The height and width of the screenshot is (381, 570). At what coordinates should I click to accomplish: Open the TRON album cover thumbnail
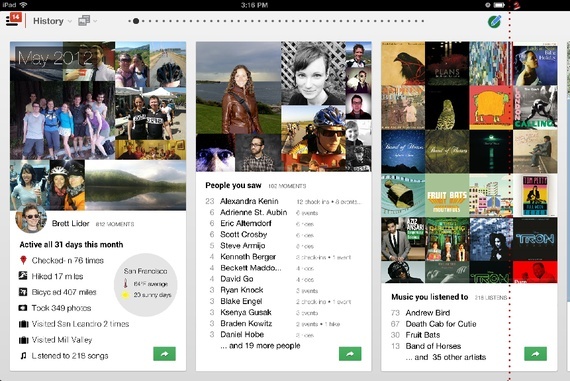[535, 239]
